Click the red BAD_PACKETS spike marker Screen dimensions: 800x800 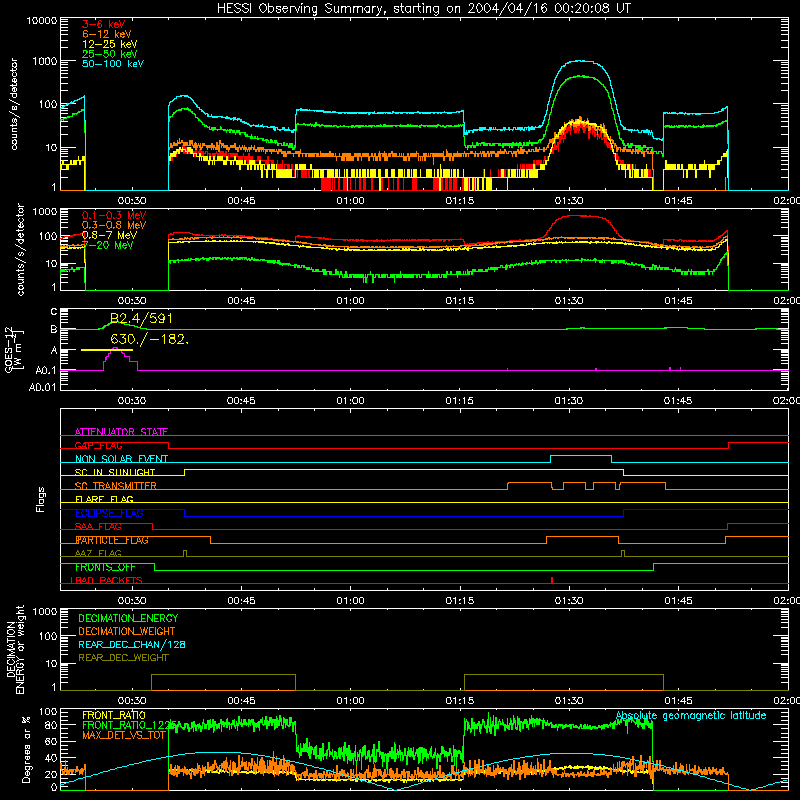tap(552, 580)
